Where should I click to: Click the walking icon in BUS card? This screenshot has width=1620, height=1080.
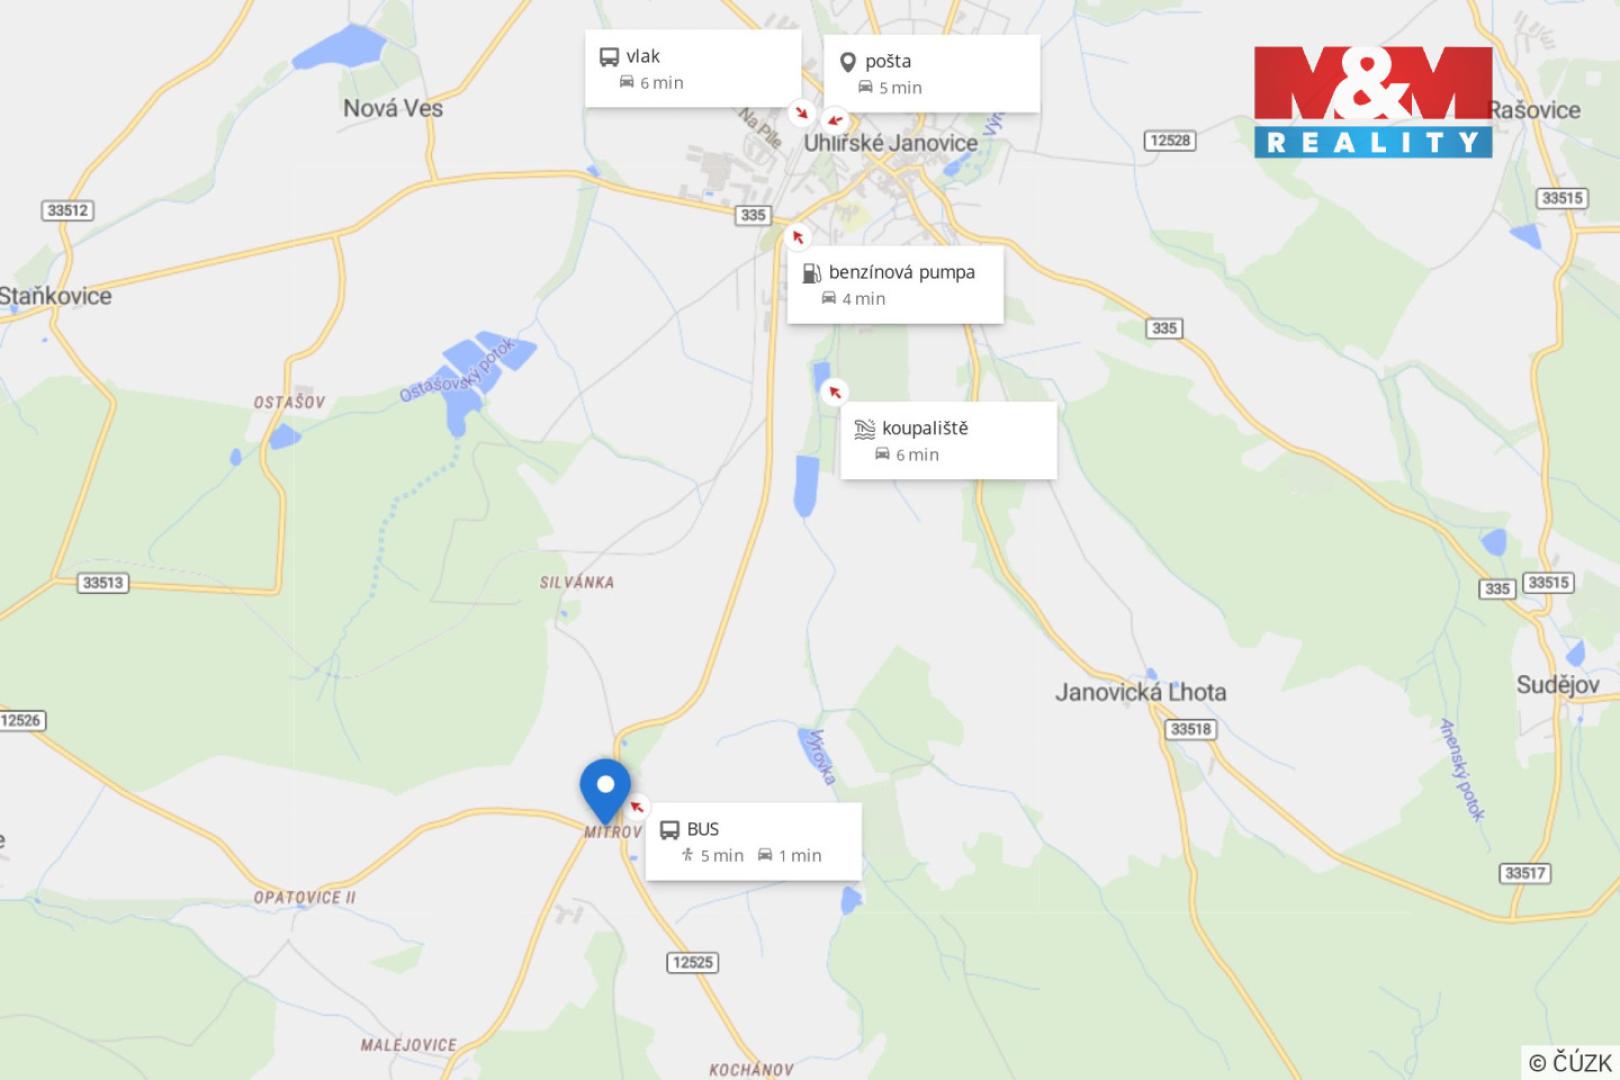687,855
